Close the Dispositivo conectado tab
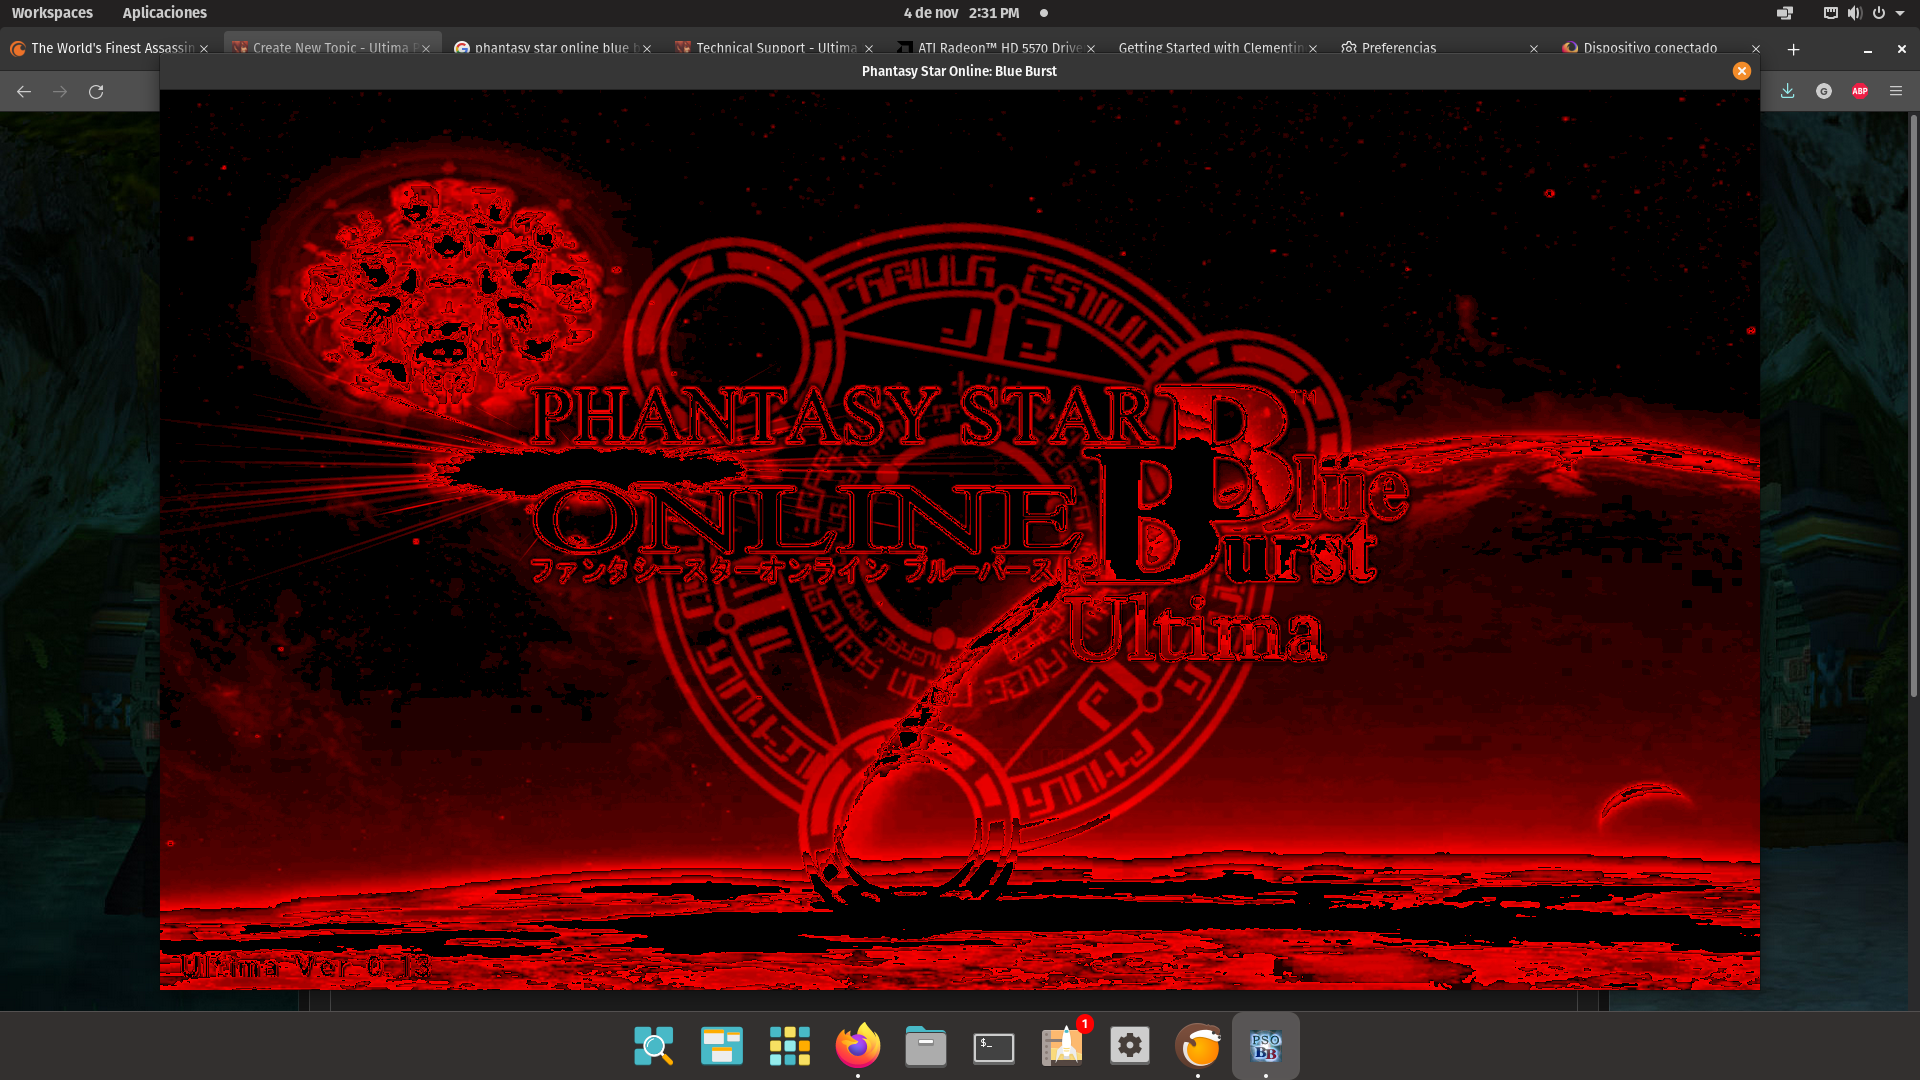Image resolution: width=1920 pixels, height=1080 pixels. click(x=1756, y=49)
